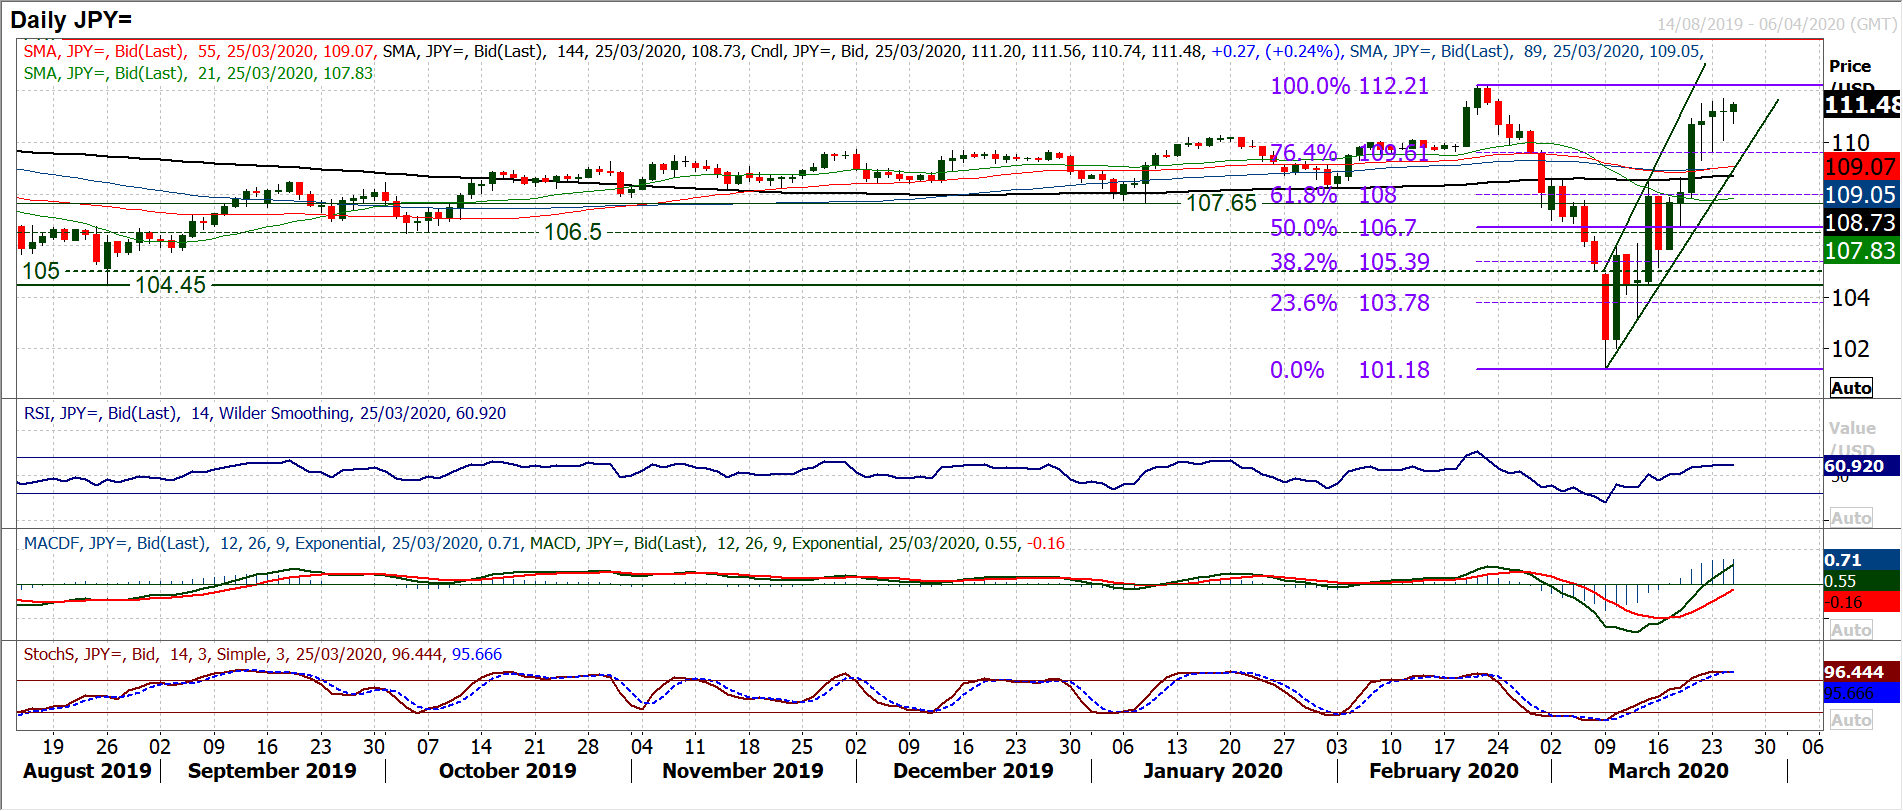Click the MACDF indicator legend text

click(x=272, y=543)
